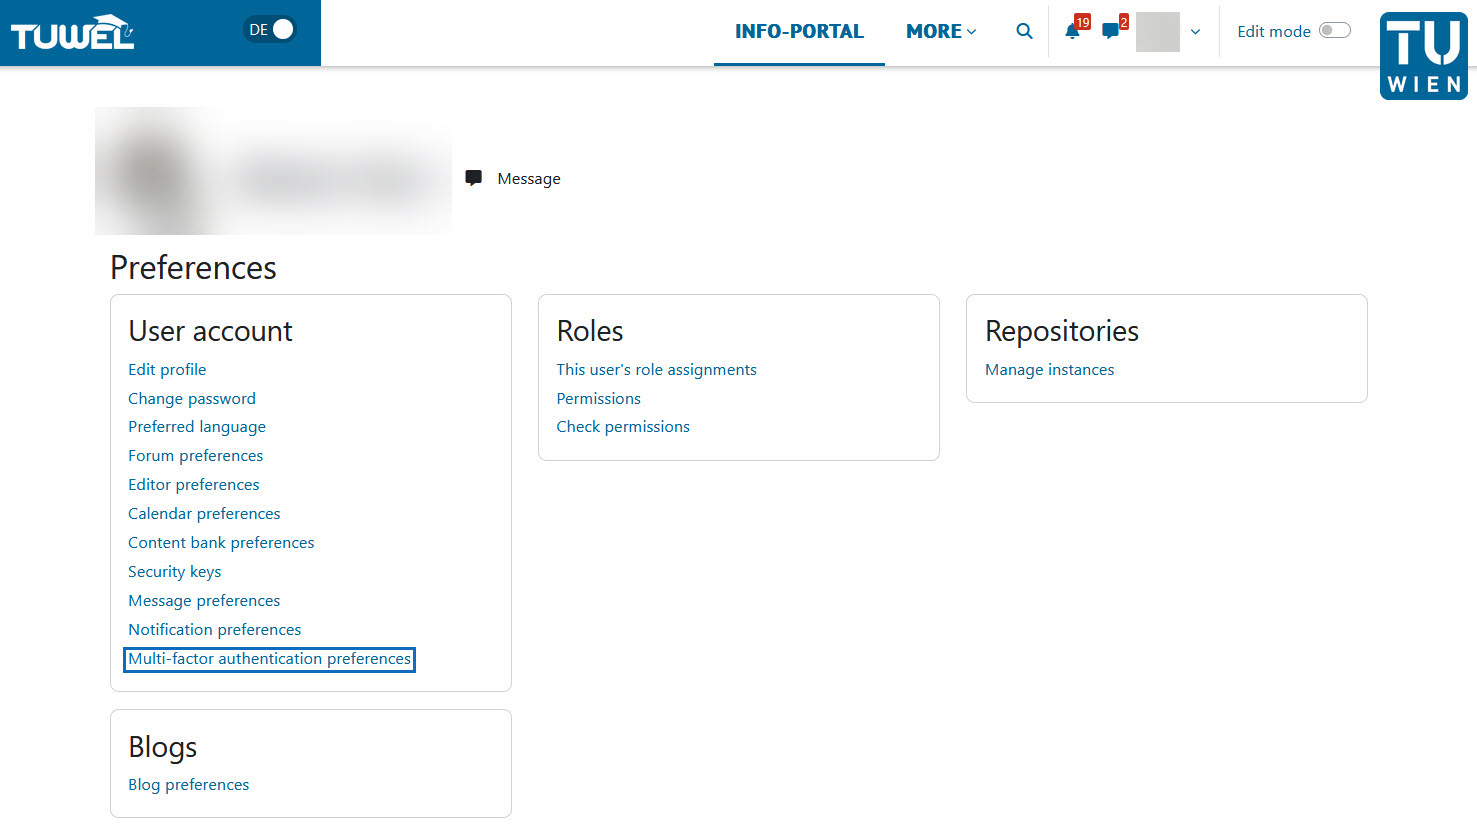Select Notification preferences link
This screenshot has height=832, width=1477.
[214, 629]
